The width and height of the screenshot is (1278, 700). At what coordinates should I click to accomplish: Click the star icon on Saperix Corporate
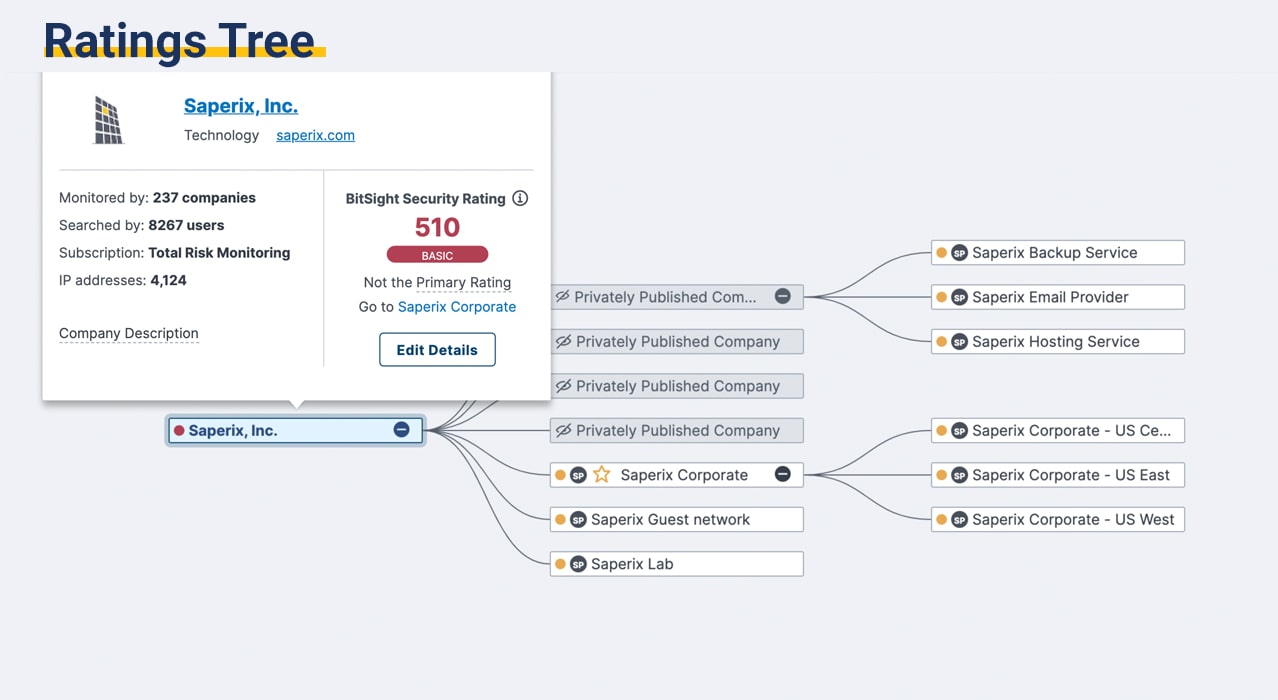coord(601,475)
